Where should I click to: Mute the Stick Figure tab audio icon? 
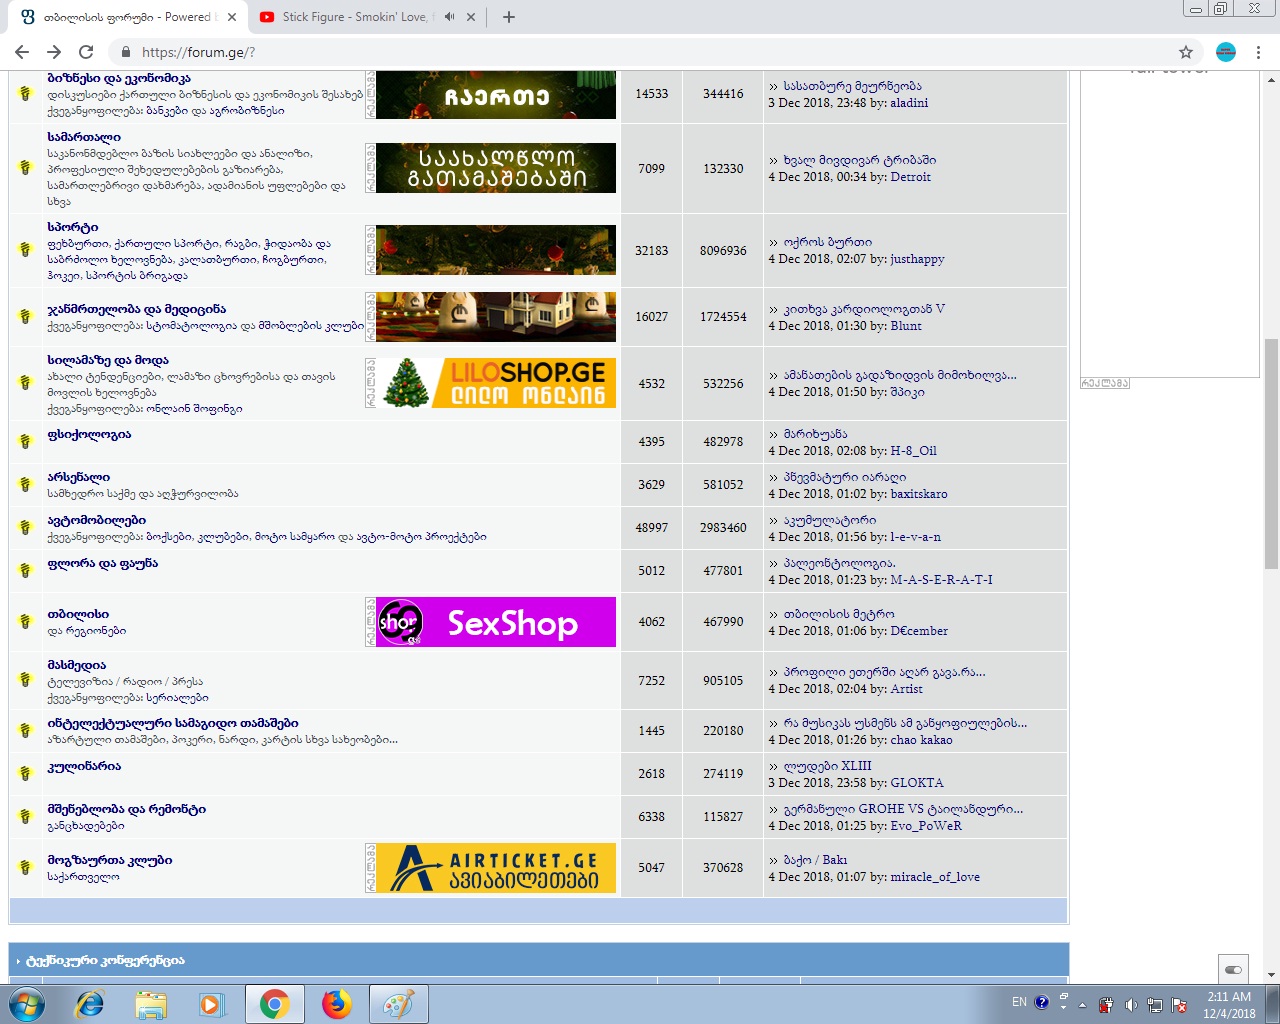pyautogui.click(x=449, y=17)
